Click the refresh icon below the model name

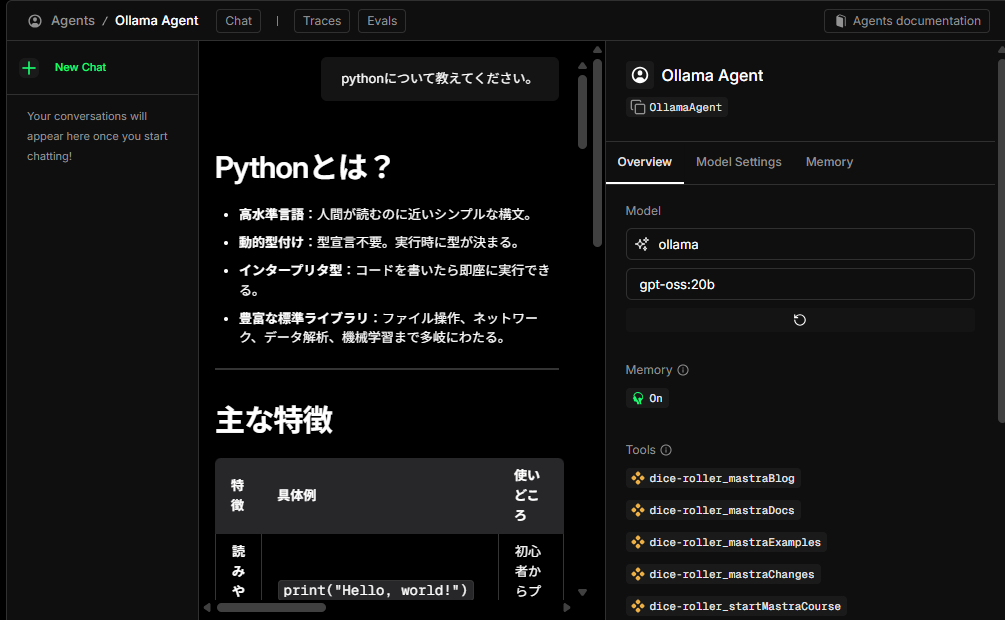[x=799, y=319]
